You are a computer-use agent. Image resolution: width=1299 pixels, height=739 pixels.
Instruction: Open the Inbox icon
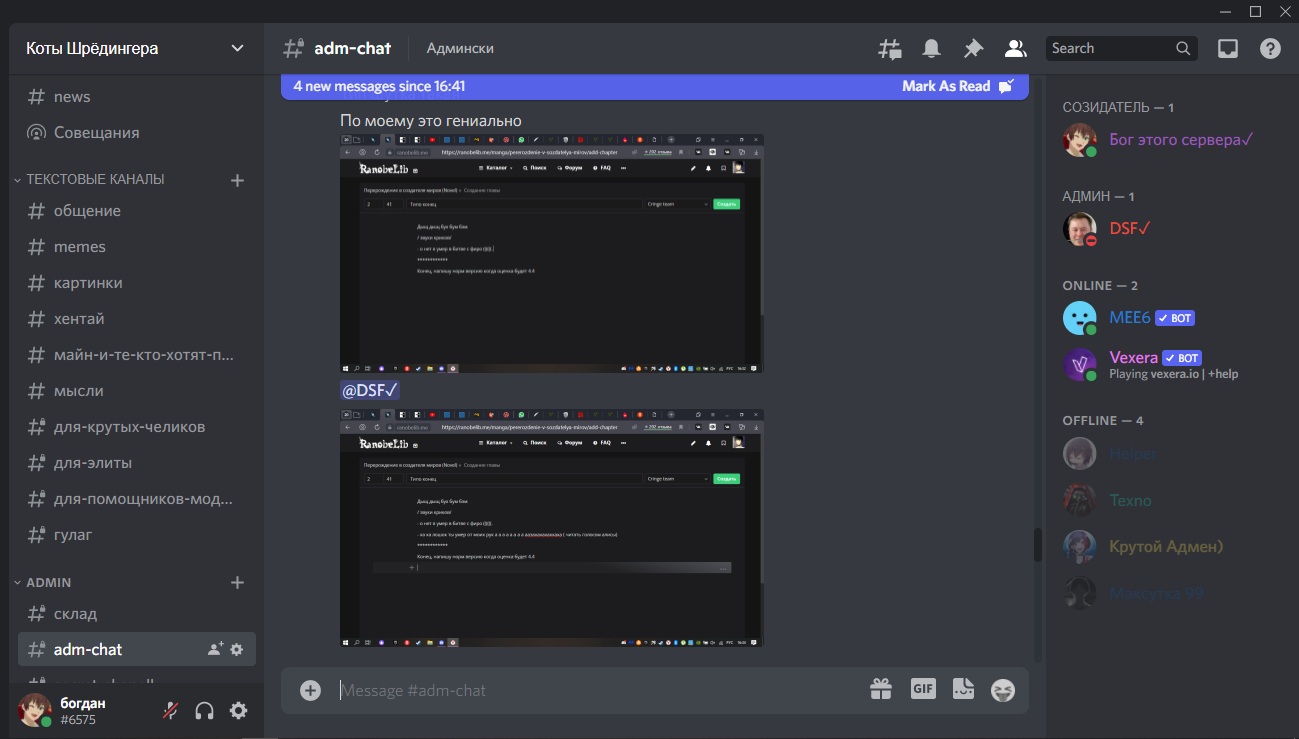coord(1228,48)
